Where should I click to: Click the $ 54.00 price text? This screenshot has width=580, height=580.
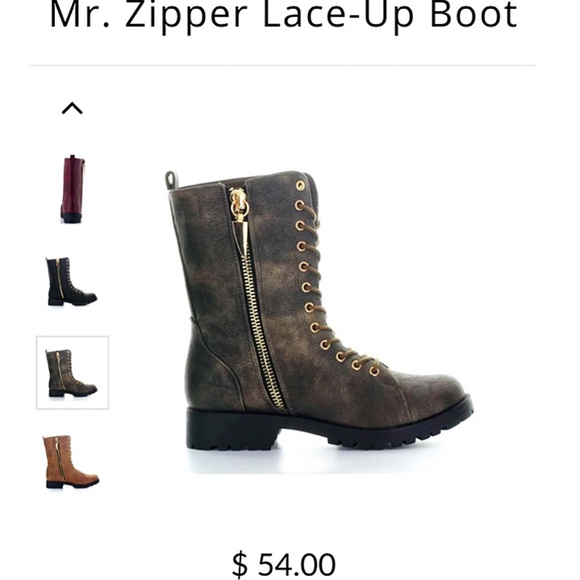[x=284, y=564]
